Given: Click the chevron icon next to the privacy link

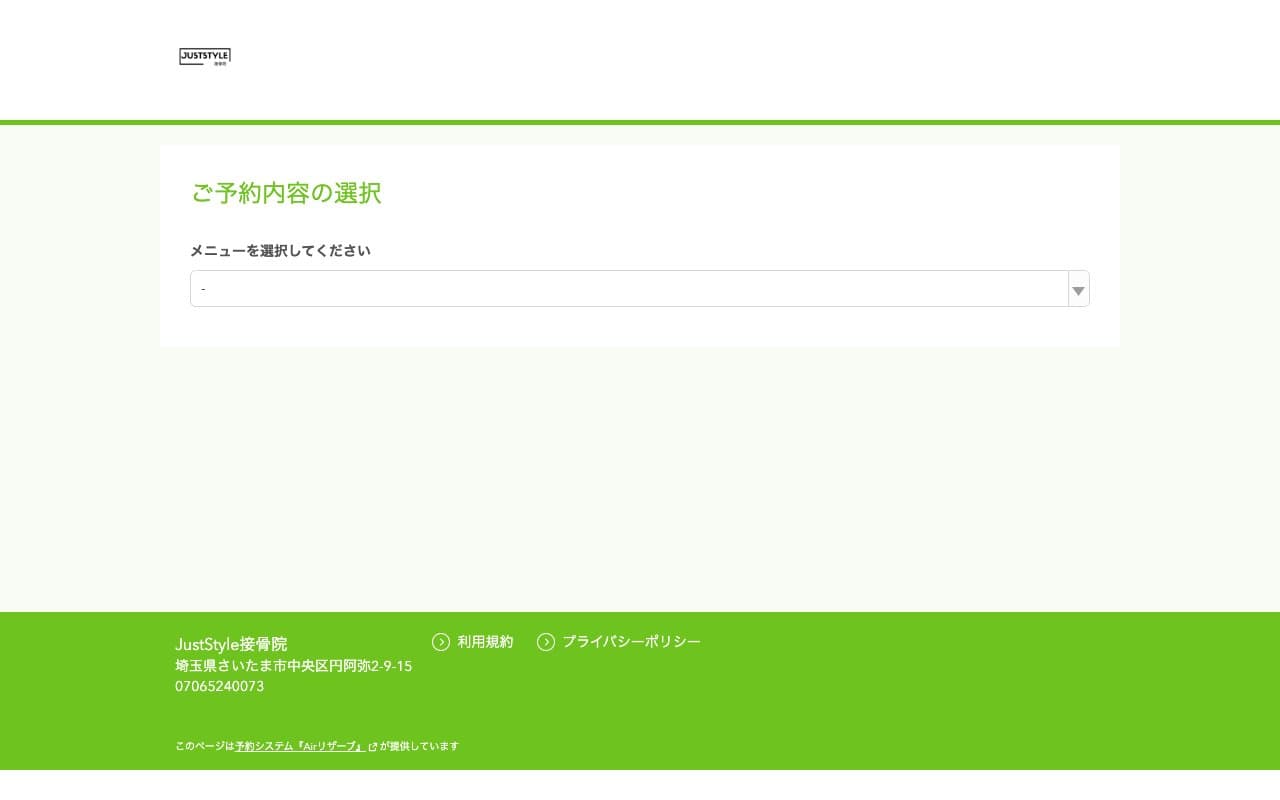Looking at the screenshot, I should 546,642.
